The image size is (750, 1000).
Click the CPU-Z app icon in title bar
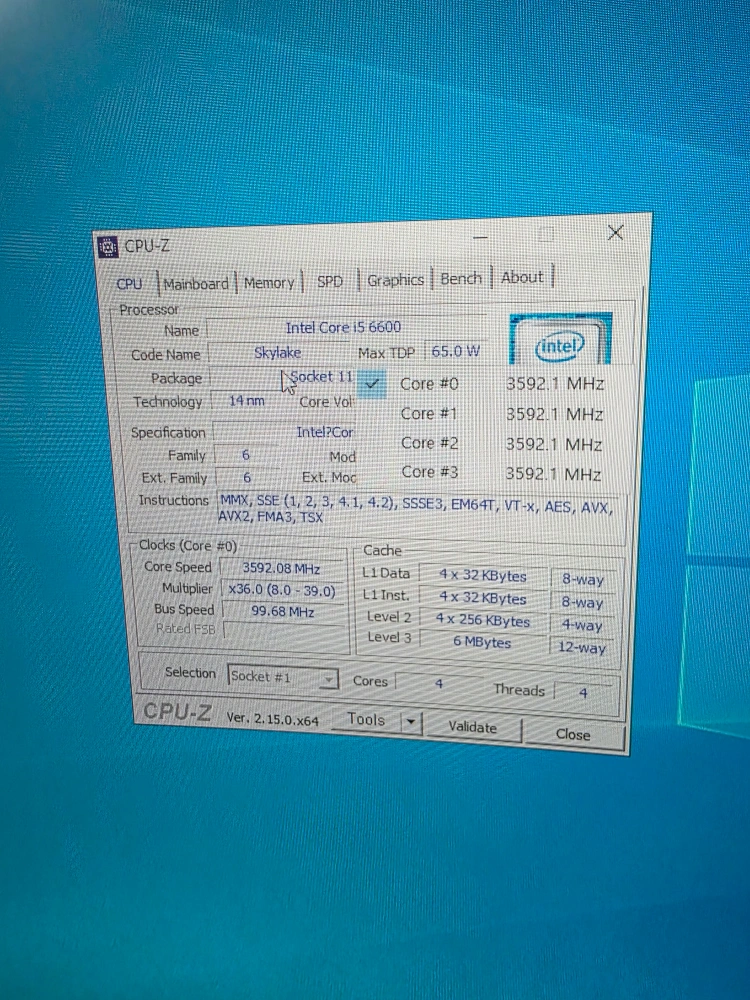click(x=108, y=246)
